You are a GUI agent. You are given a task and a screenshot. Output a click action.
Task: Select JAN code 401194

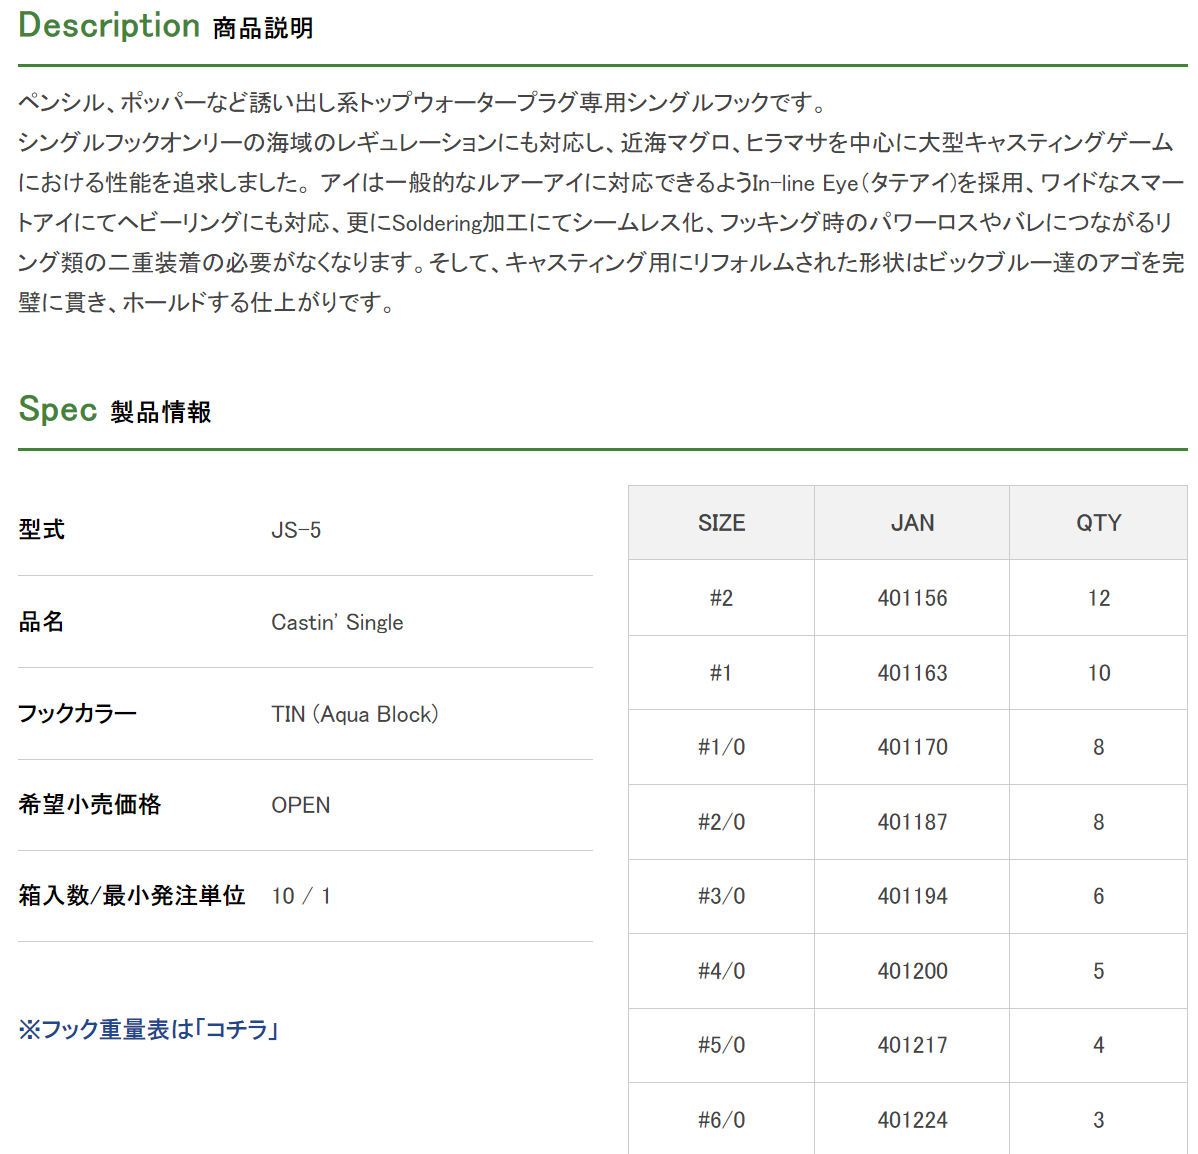coord(912,896)
